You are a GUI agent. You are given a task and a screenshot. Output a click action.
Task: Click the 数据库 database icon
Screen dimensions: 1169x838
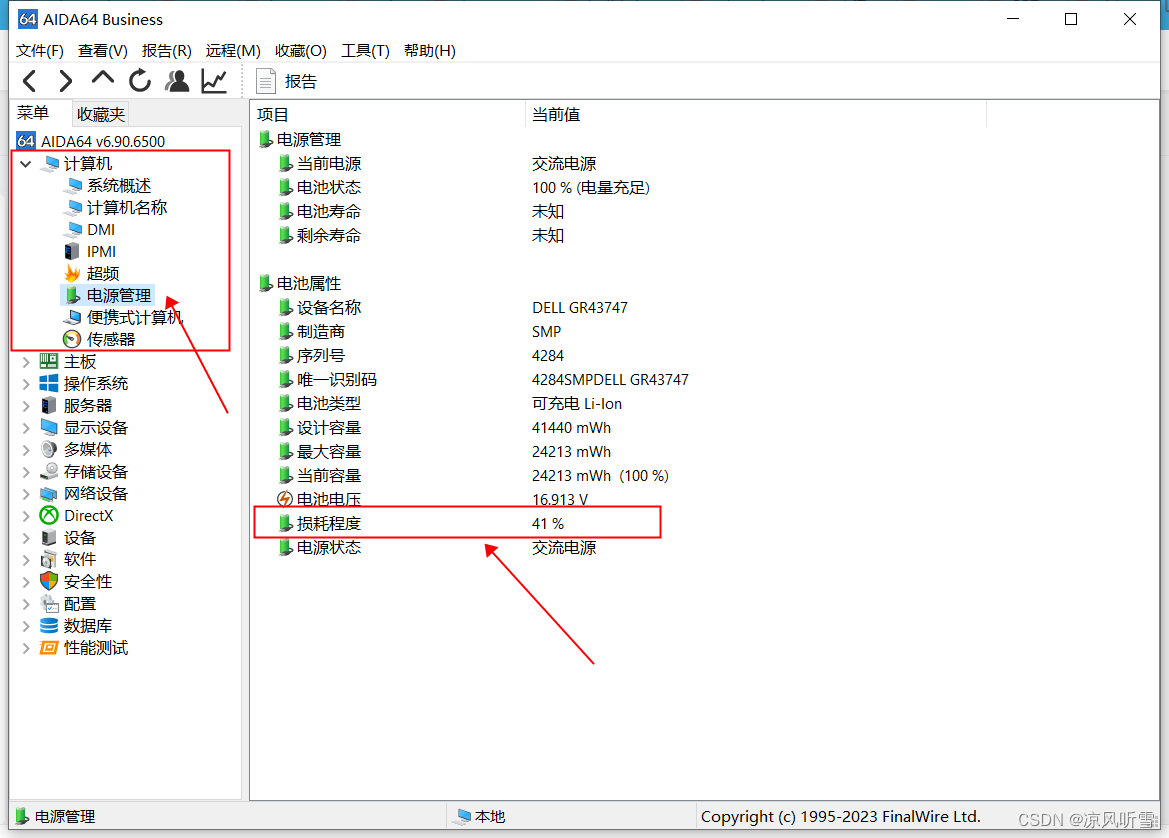point(48,626)
